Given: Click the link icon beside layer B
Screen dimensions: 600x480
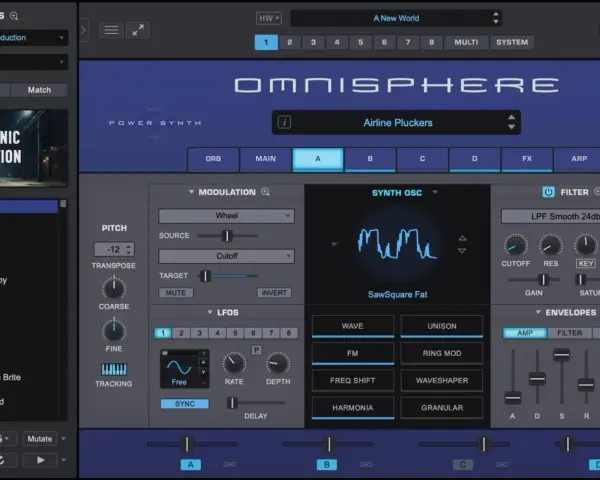Looking at the screenshot, I should coord(366,464).
